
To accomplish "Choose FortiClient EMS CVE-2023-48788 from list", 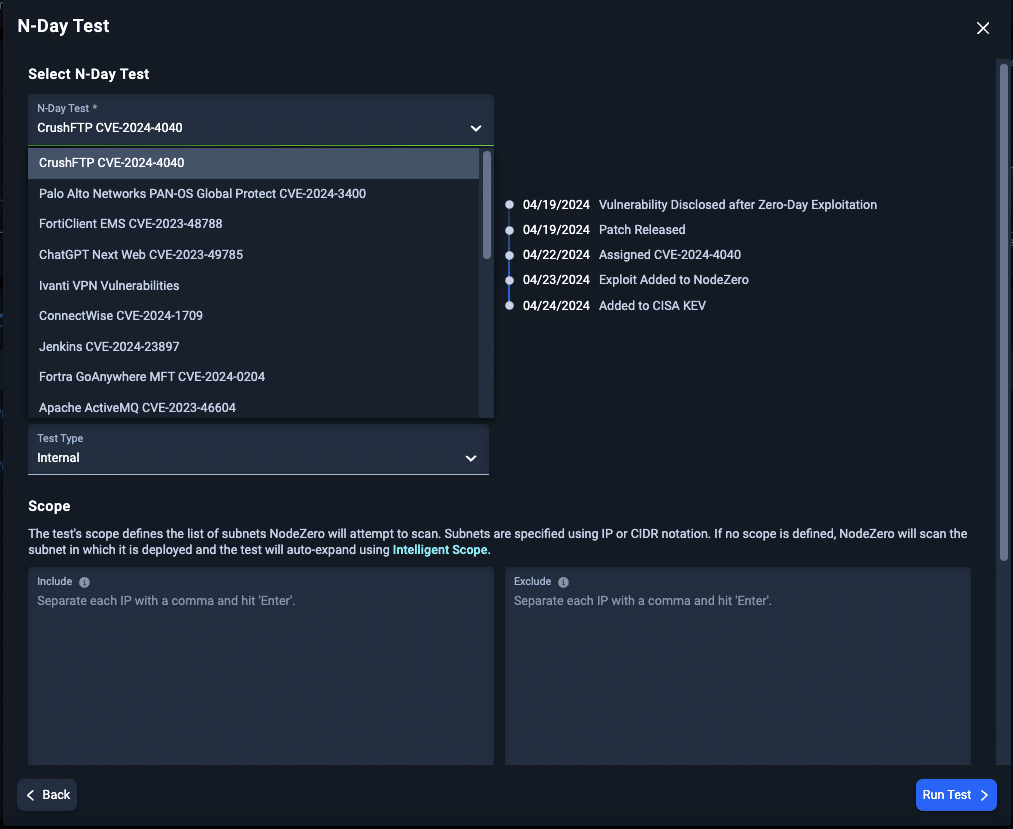I will (x=254, y=224).
